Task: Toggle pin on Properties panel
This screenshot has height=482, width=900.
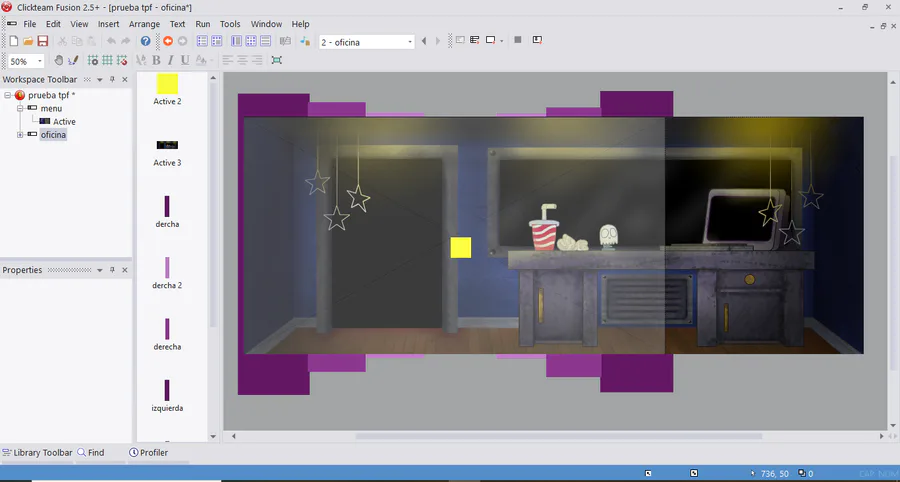Action: pyautogui.click(x=112, y=270)
